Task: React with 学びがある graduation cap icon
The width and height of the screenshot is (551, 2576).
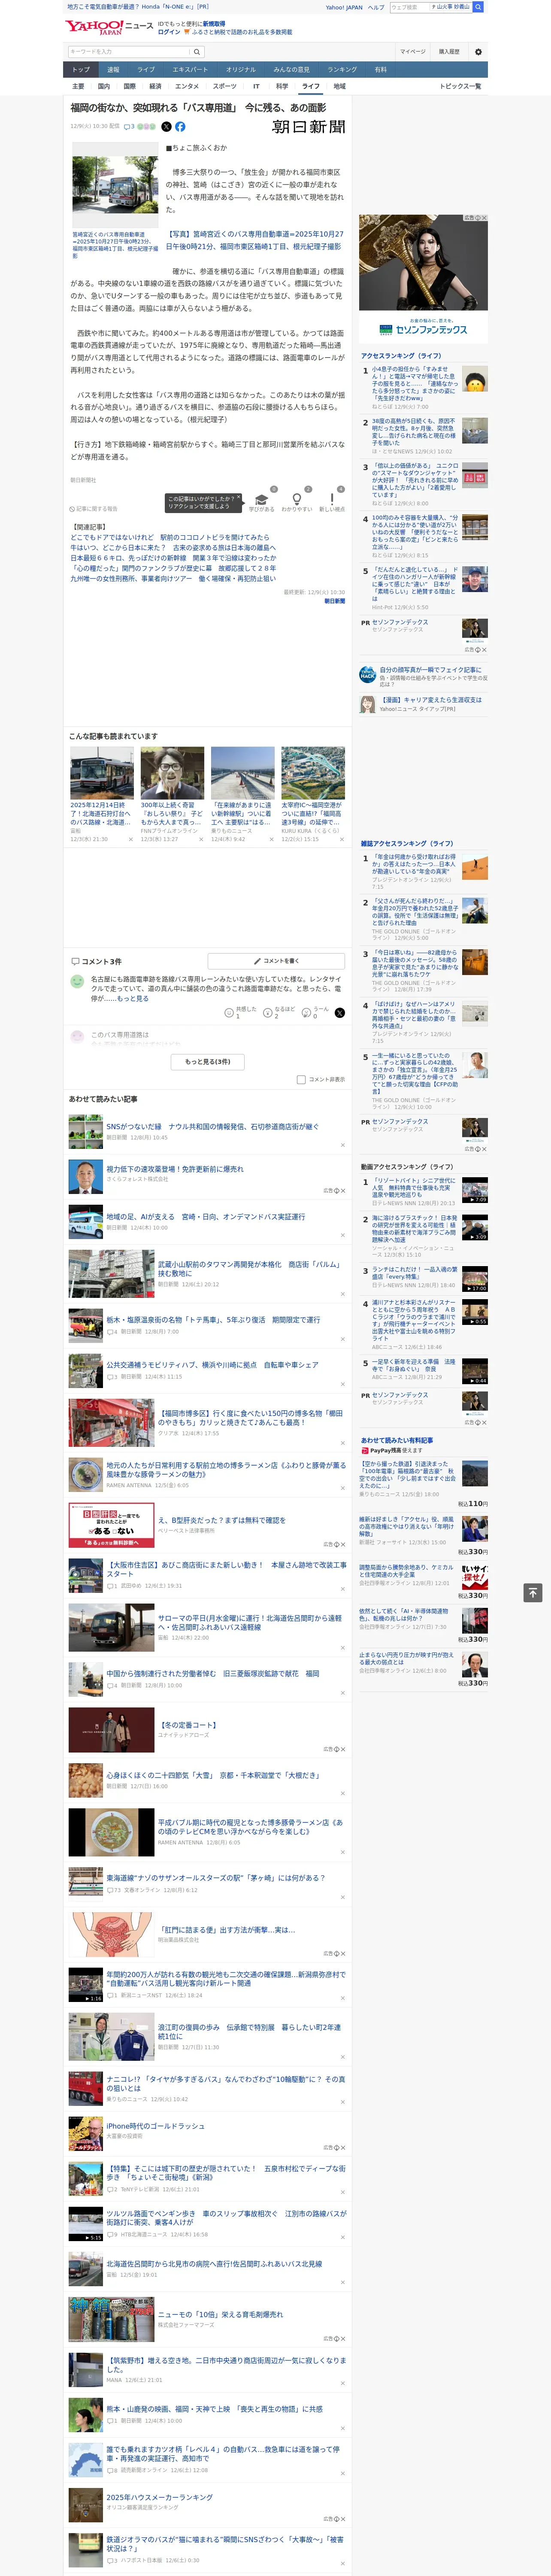Action: [x=262, y=501]
